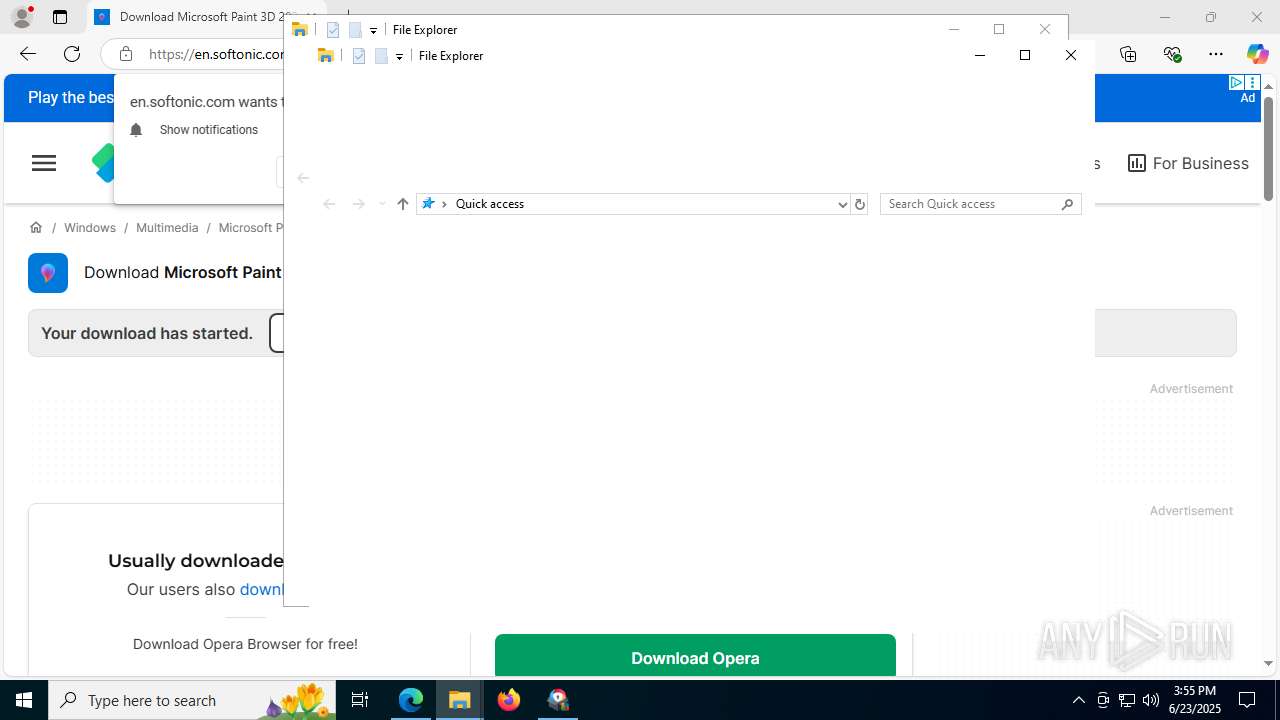Open Copilot icon in Edge
The image size is (1280, 720).
click(1257, 54)
